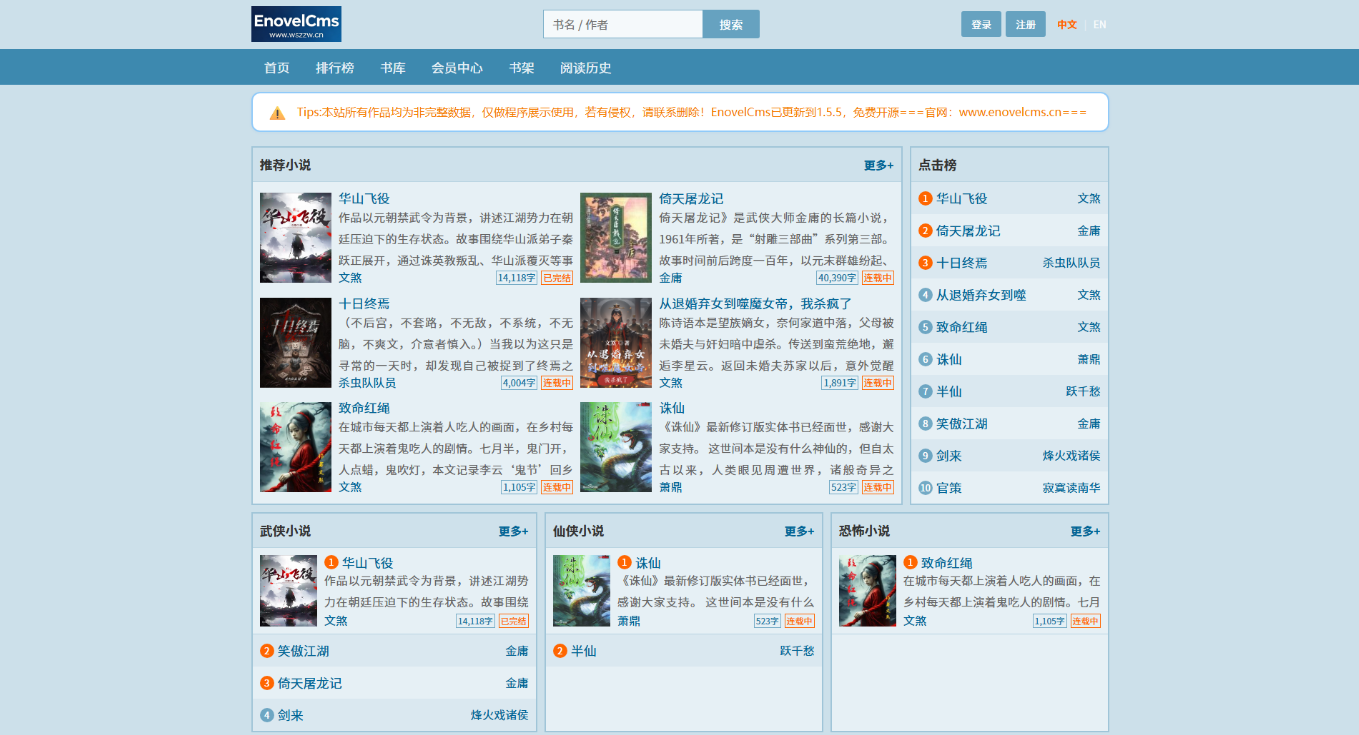This screenshot has height=735, width=1359.
Task: Open 书库 in the navigation bar
Action: click(x=393, y=68)
